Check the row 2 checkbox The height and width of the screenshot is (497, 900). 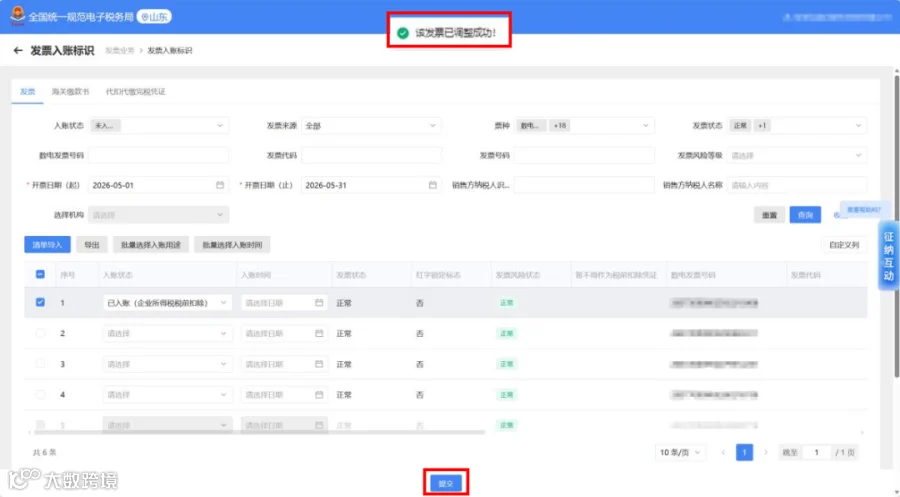(x=40, y=333)
